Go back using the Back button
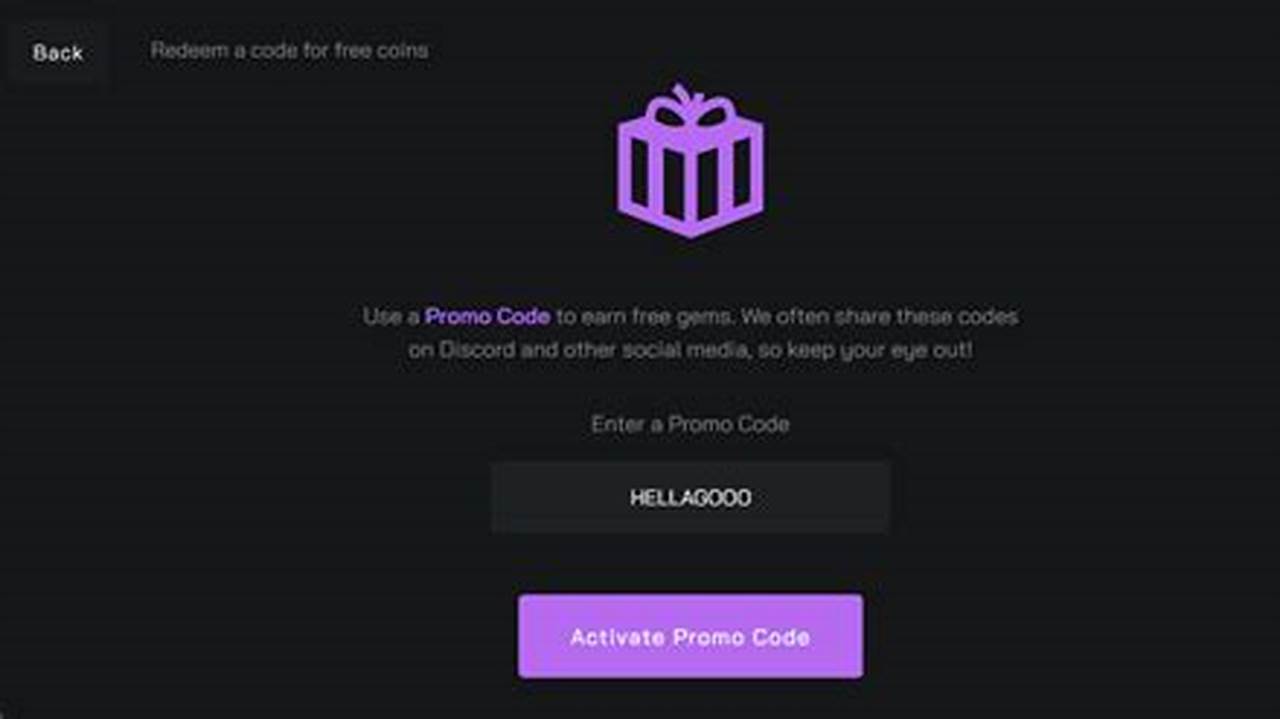 57,53
